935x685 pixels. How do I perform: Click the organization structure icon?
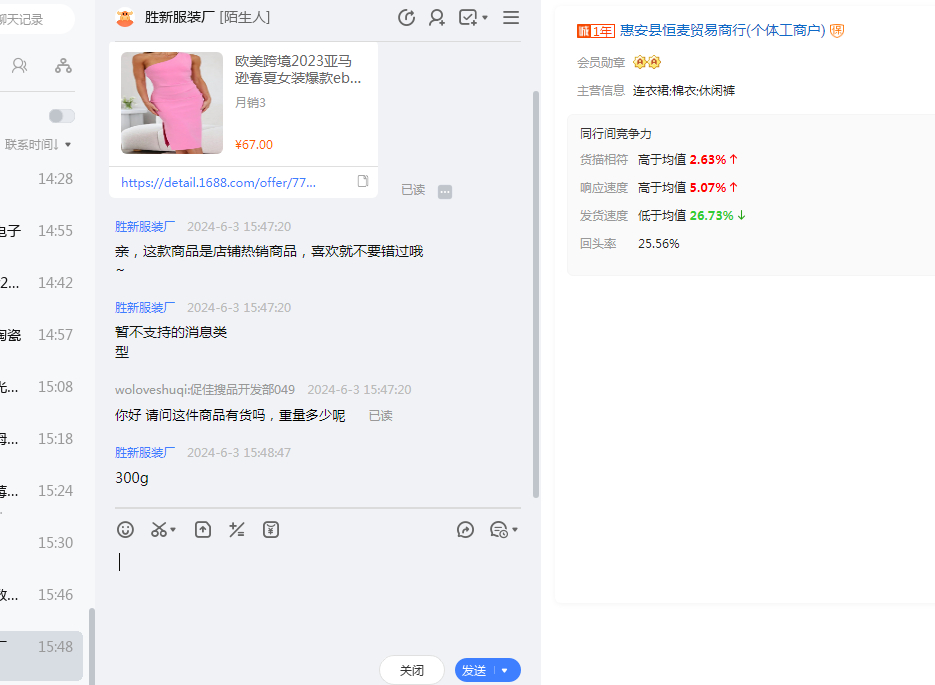tap(63, 65)
